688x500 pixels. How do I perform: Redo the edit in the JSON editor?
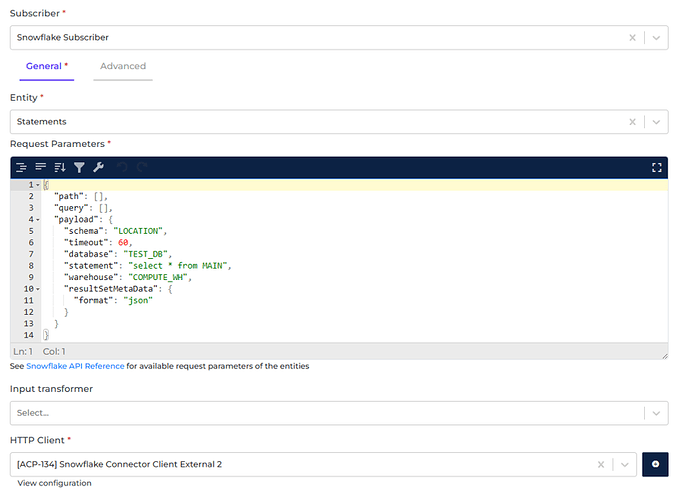click(x=142, y=167)
